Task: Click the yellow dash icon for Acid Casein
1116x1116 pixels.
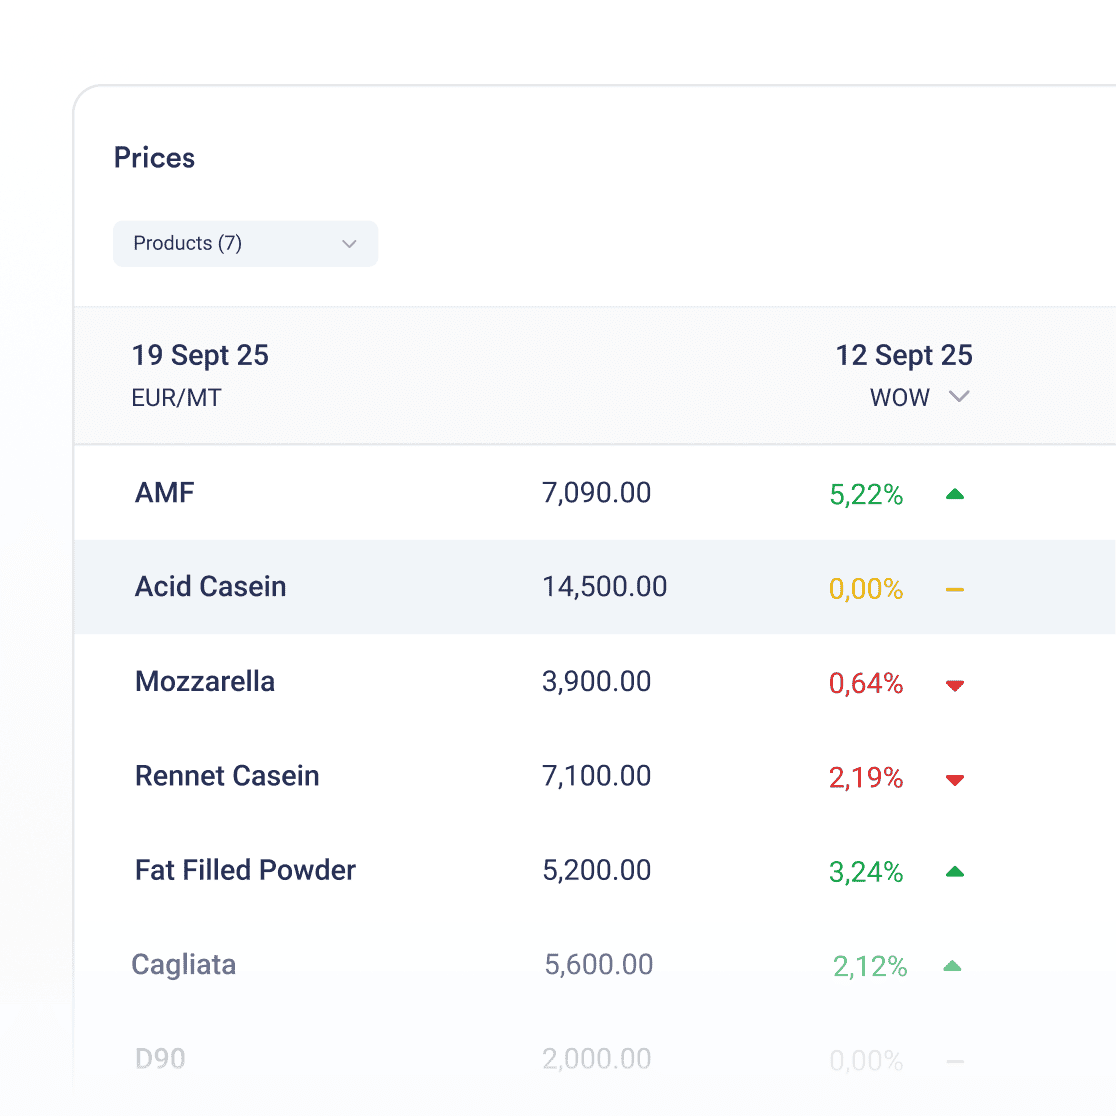Action: (x=955, y=590)
